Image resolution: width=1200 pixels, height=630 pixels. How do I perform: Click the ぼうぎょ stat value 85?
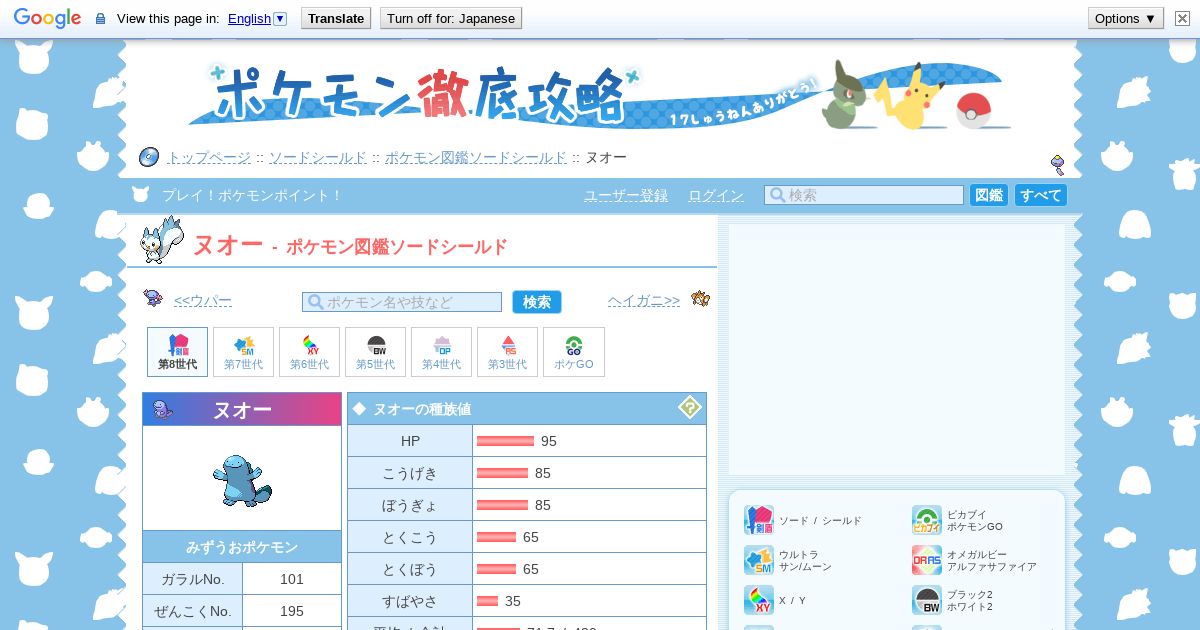click(543, 505)
